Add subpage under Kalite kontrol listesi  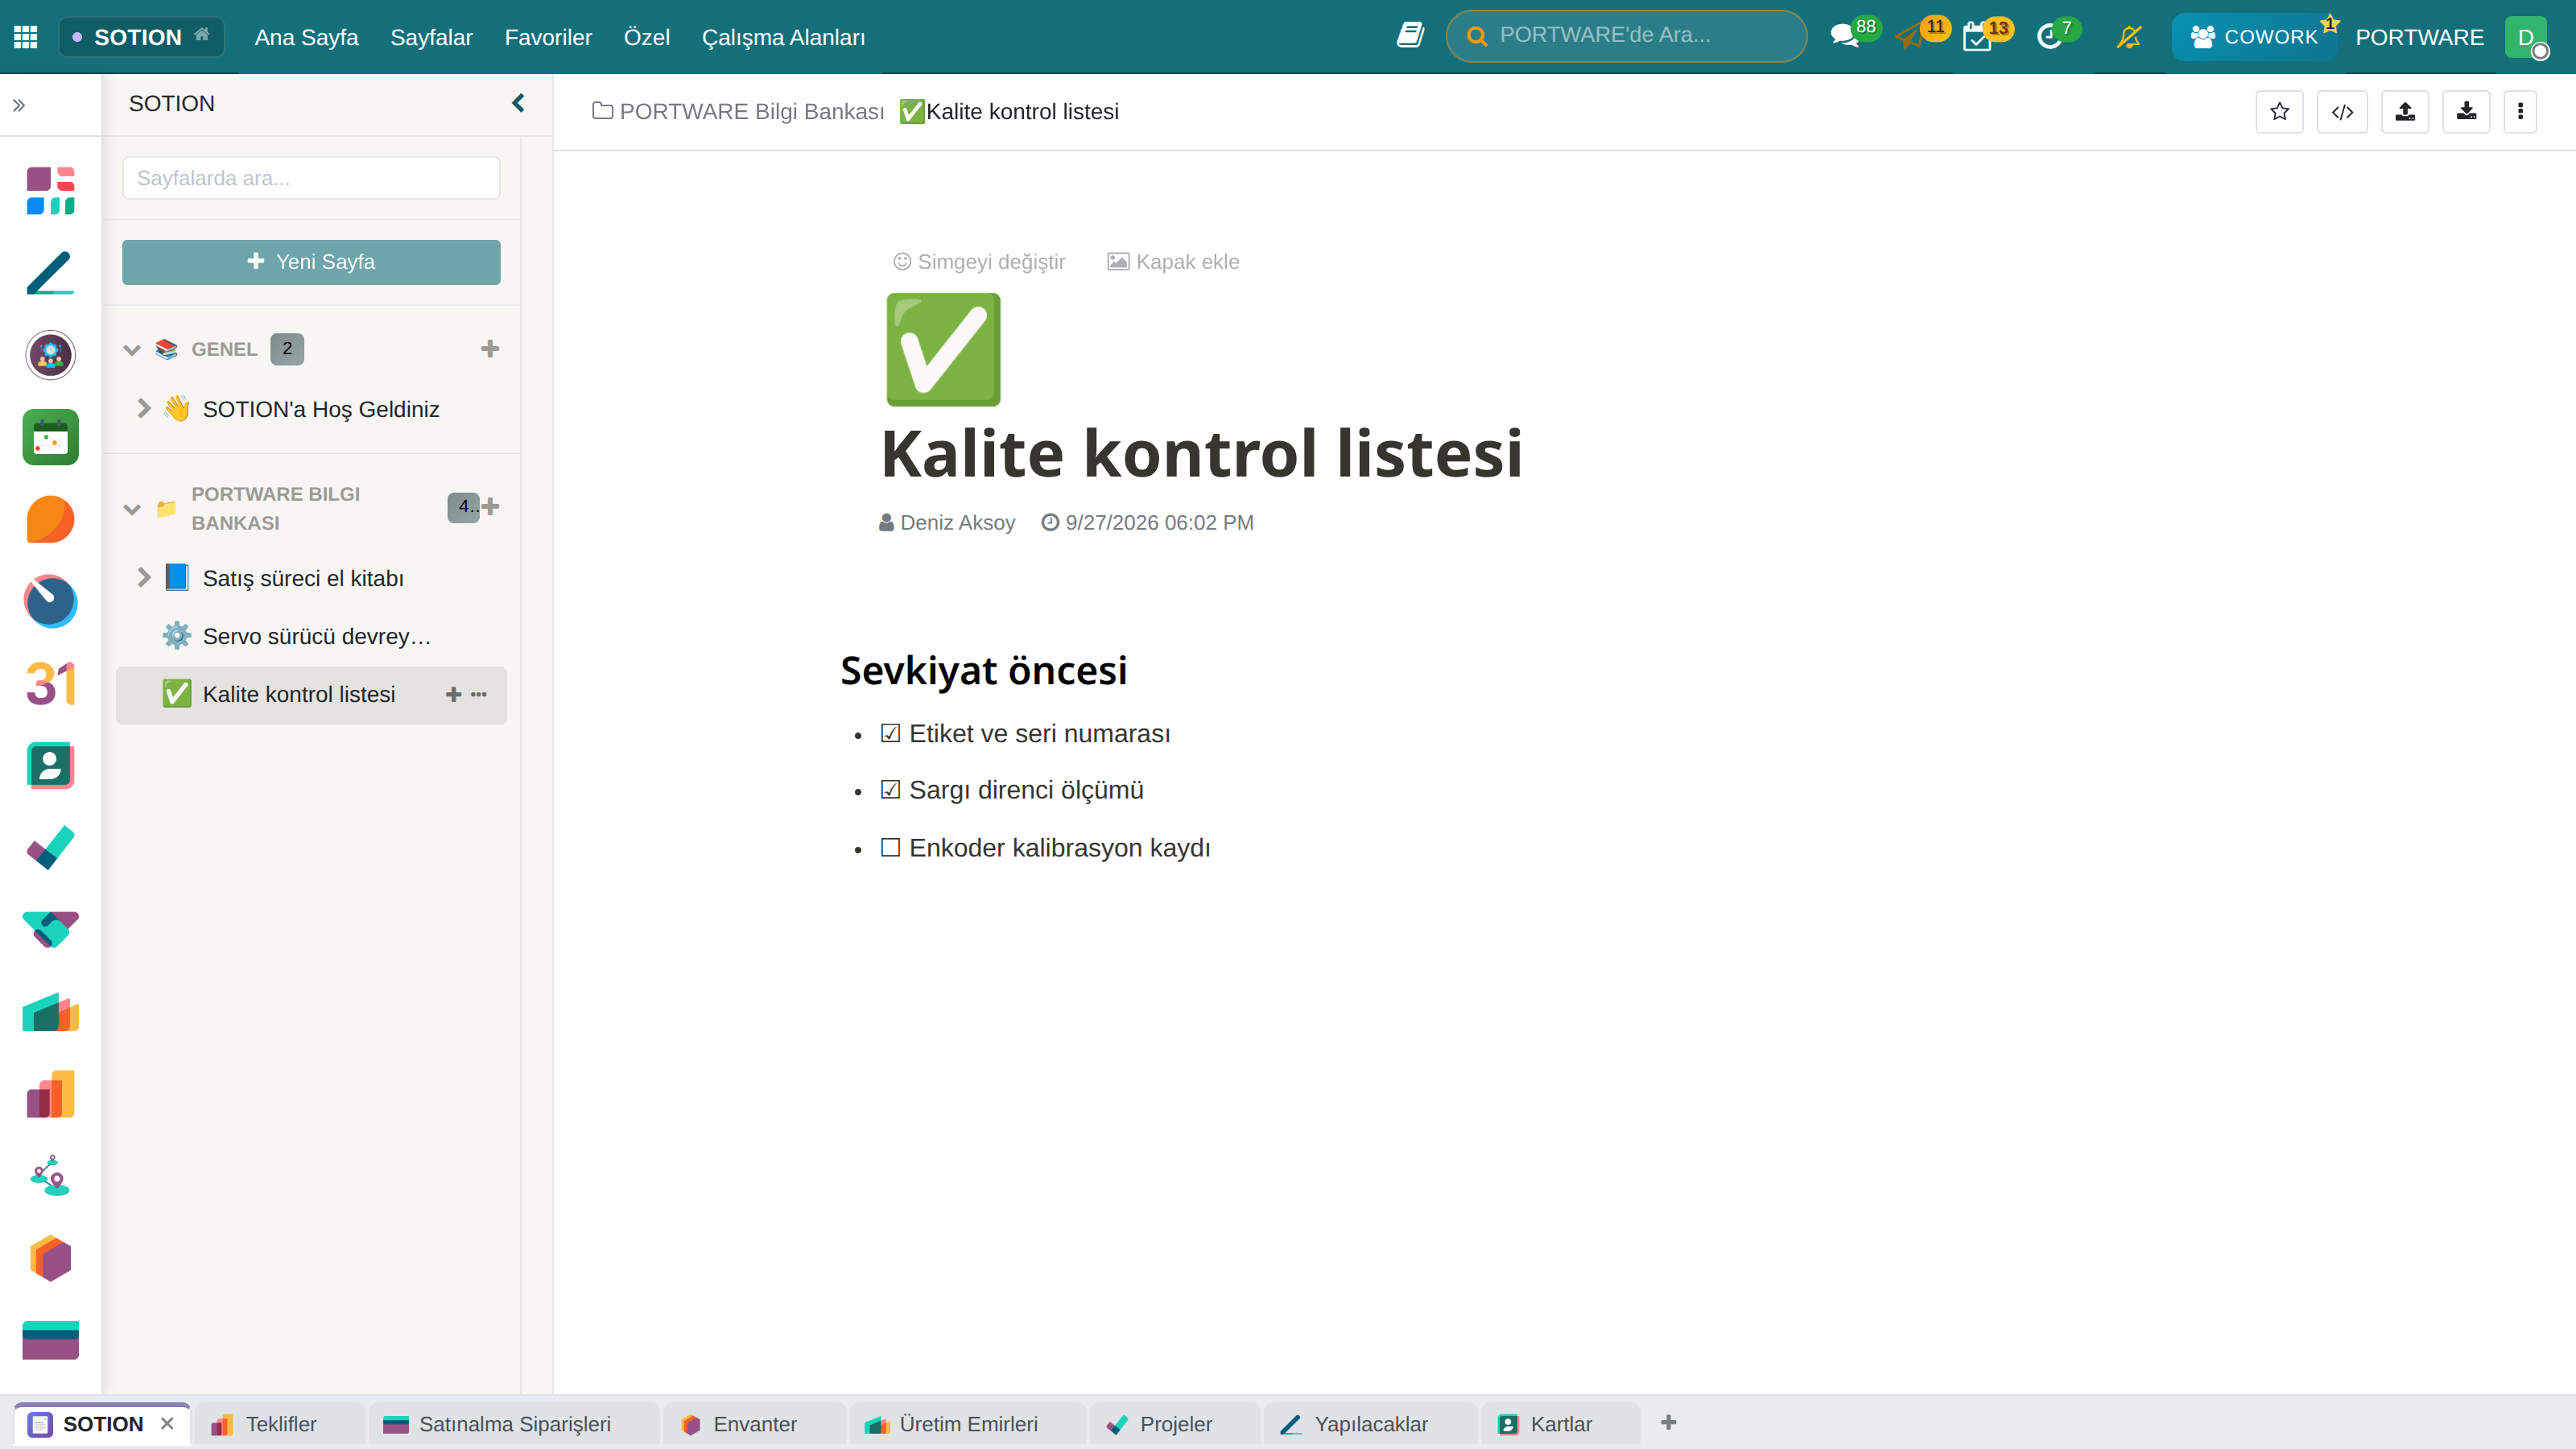[453, 694]
